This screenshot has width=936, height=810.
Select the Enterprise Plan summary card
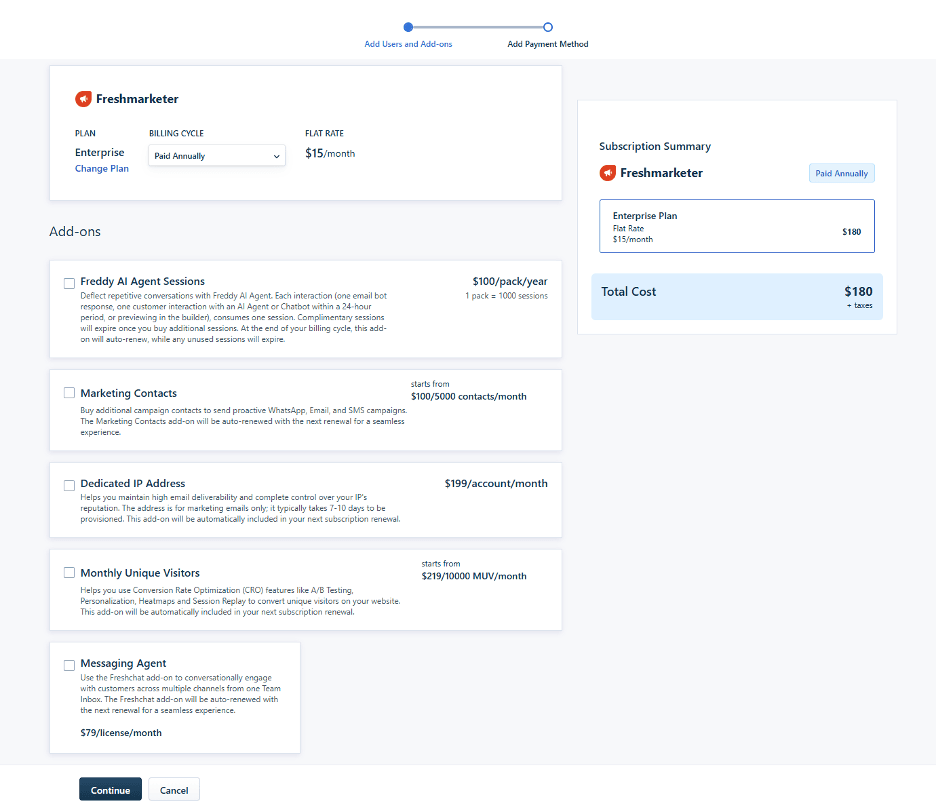pos(736,226)
